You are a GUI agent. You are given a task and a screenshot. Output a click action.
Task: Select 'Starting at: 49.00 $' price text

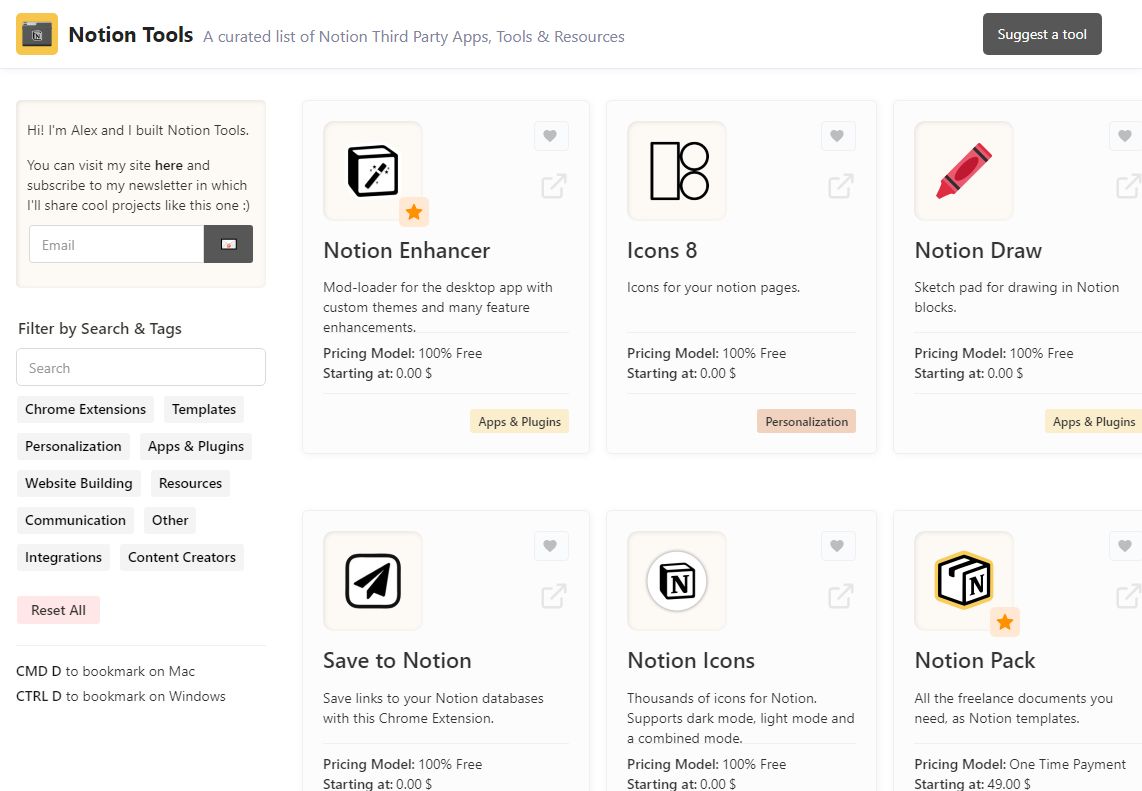click(x=972, y=784)
